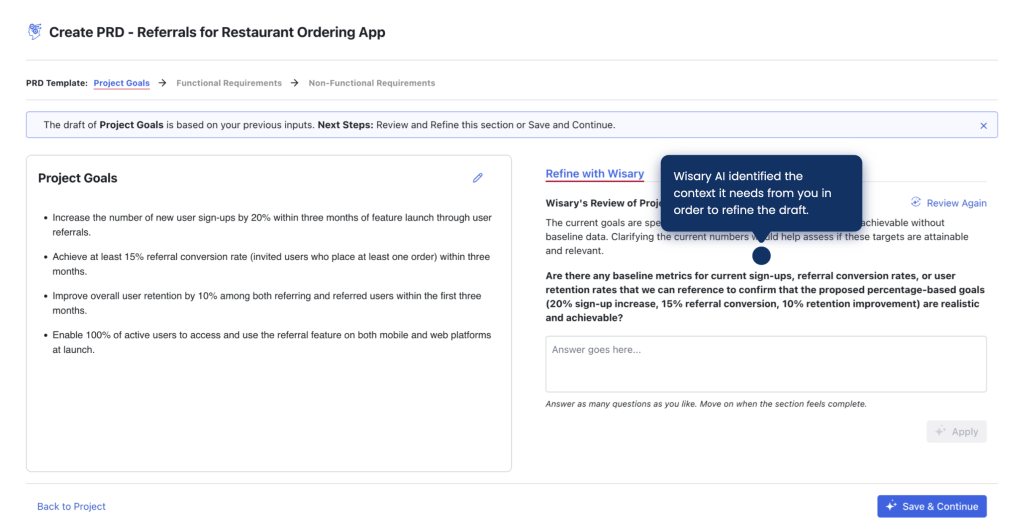This screenshot has height=532, width=1024.
Task: Dismiss the info banner with the X
Action: click(983, 125)
